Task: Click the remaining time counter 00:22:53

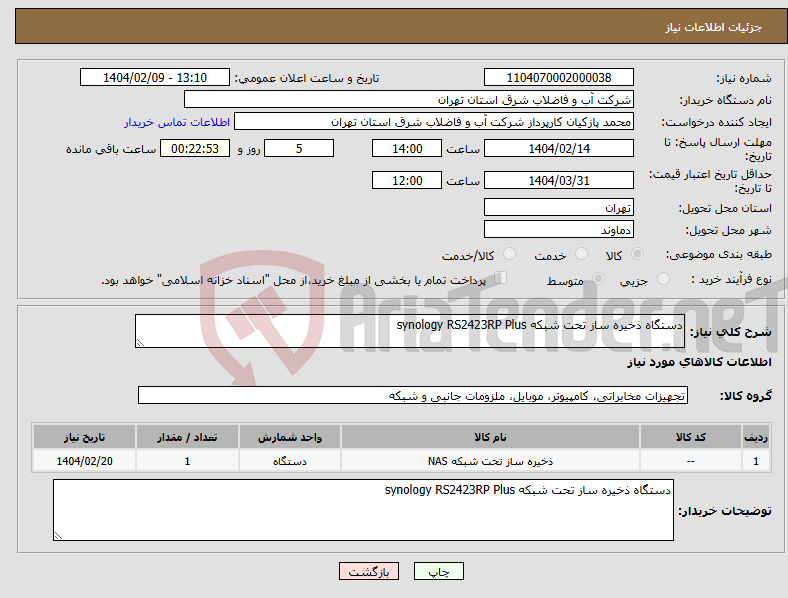Action: pos(195,148)
